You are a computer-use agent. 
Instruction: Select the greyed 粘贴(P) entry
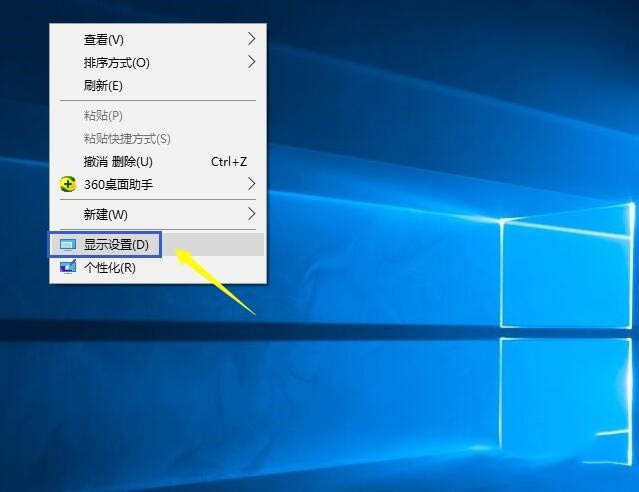click(x=158, y=116)
